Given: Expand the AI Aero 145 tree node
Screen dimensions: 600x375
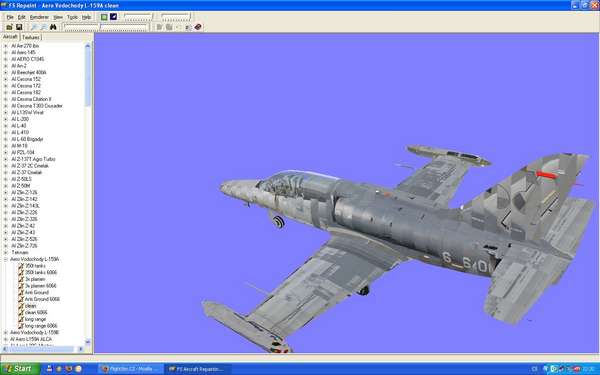Looking at the screenshot, I should click(5, 52).
